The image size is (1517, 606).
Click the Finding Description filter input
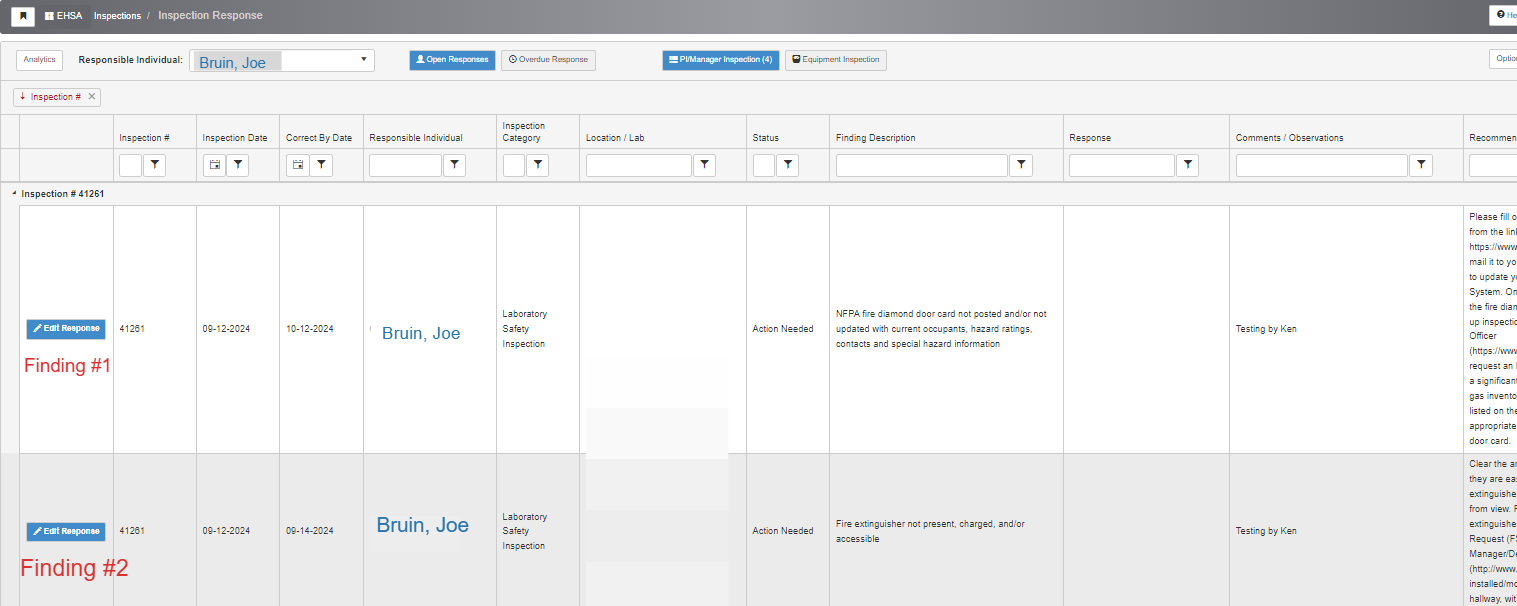(922, 166)
